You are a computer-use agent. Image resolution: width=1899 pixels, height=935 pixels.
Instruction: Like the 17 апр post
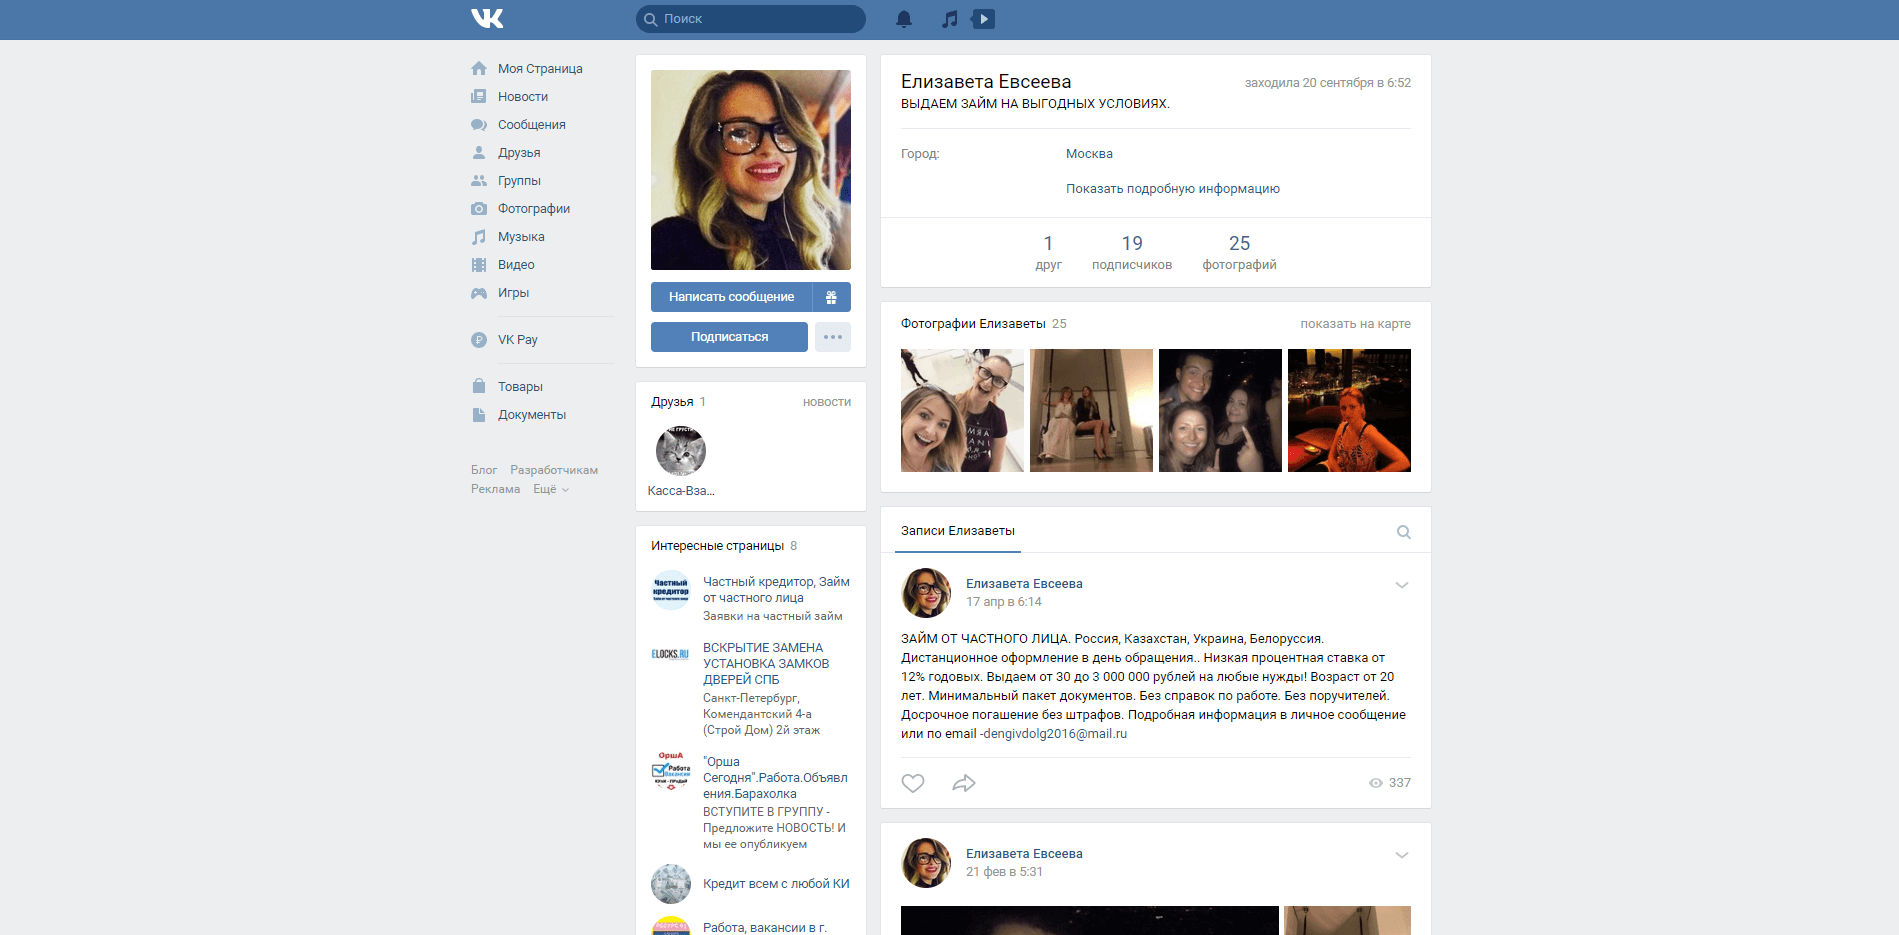click(913, 783)
